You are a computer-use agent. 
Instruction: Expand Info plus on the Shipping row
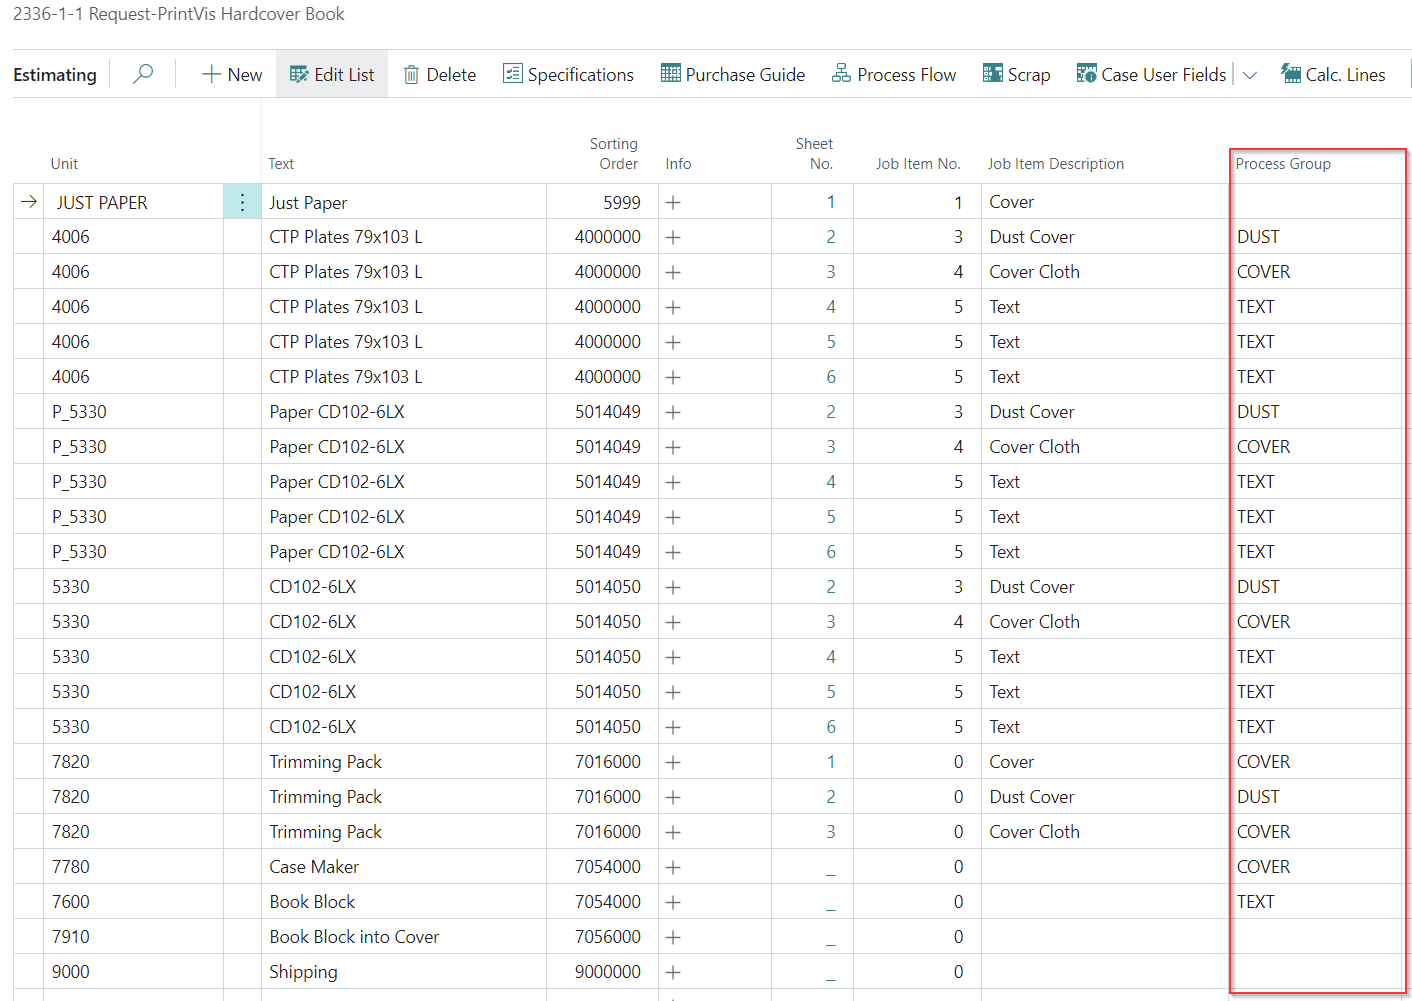[x=673, y=972]
